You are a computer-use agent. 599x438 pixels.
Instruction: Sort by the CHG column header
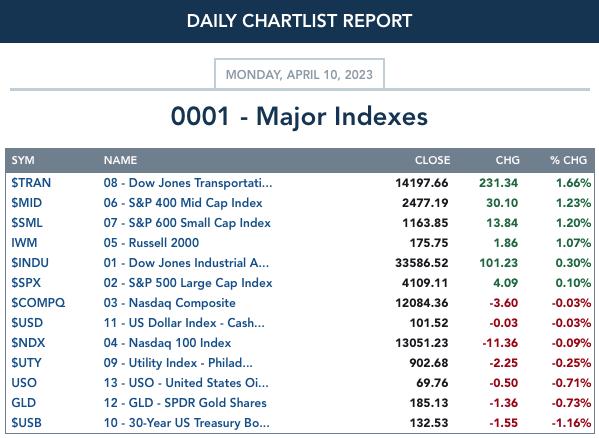pyautogui.click(x=507, y=160)
